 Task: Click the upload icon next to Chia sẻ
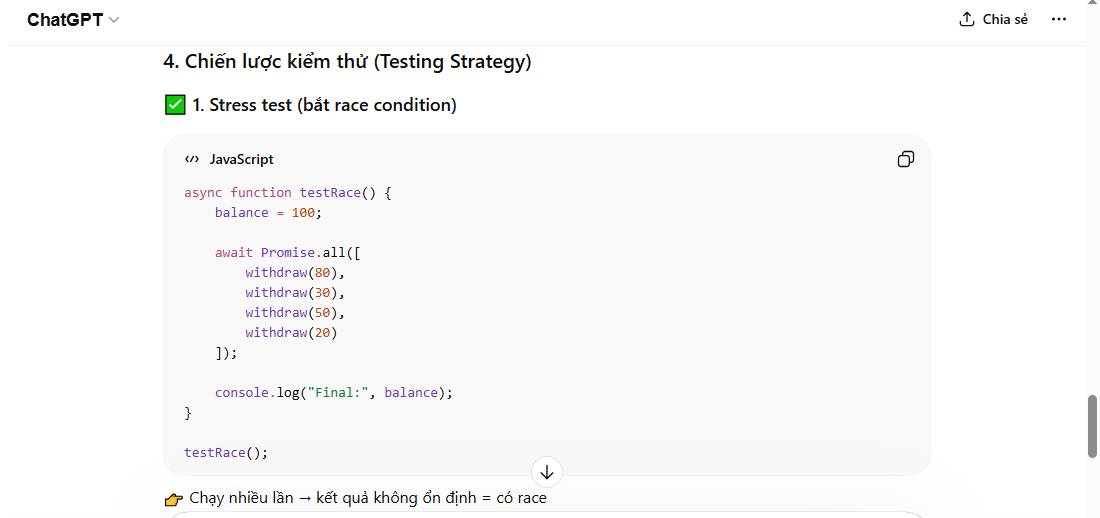(967, 19)
